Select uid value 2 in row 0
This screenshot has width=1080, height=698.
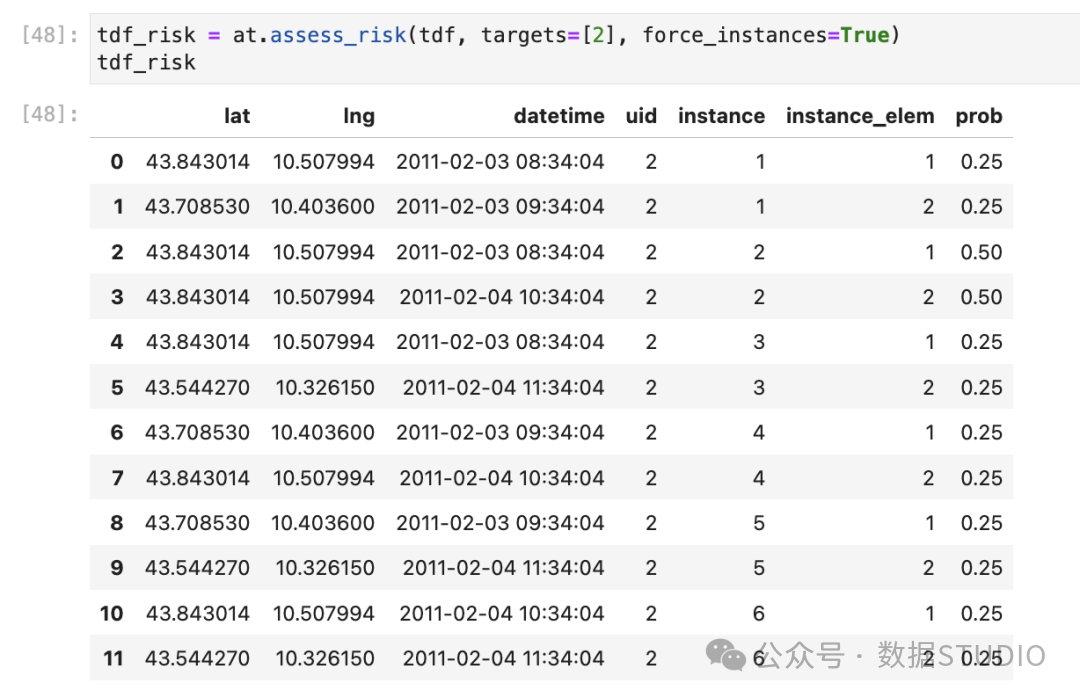651,162
